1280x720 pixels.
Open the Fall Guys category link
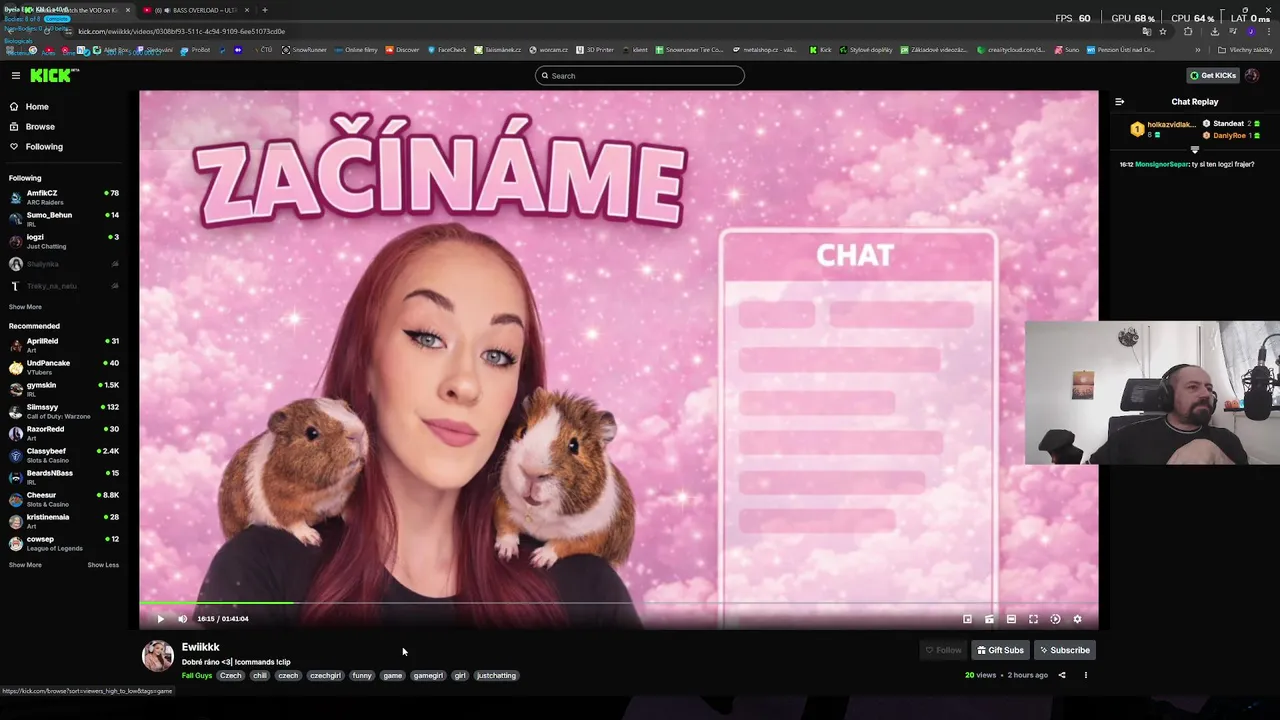196,676
